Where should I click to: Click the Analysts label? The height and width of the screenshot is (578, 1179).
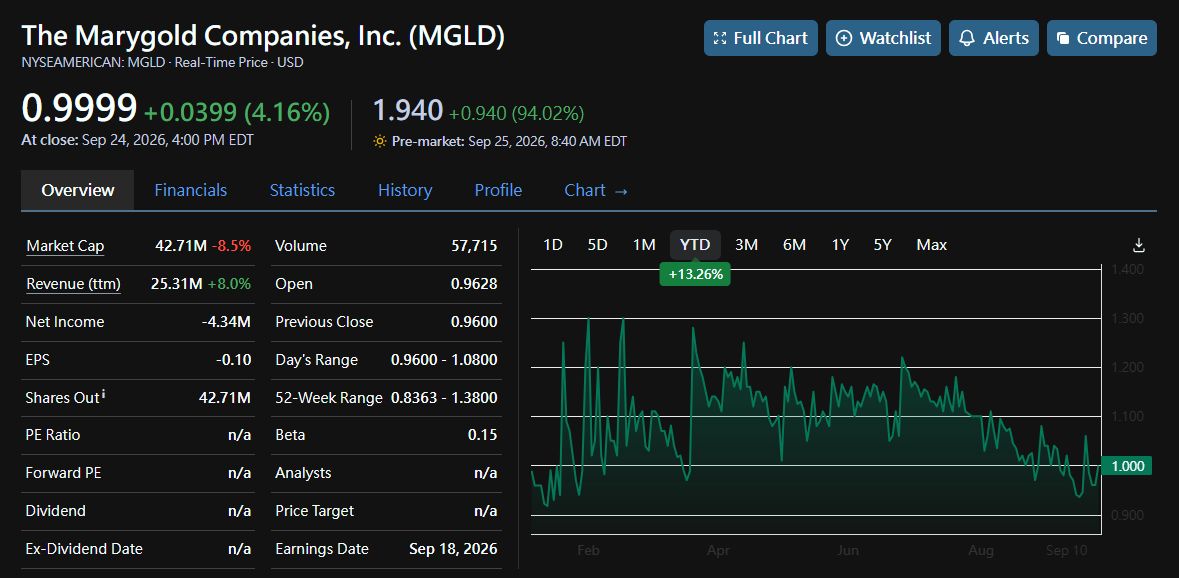[x=303, y=473]
